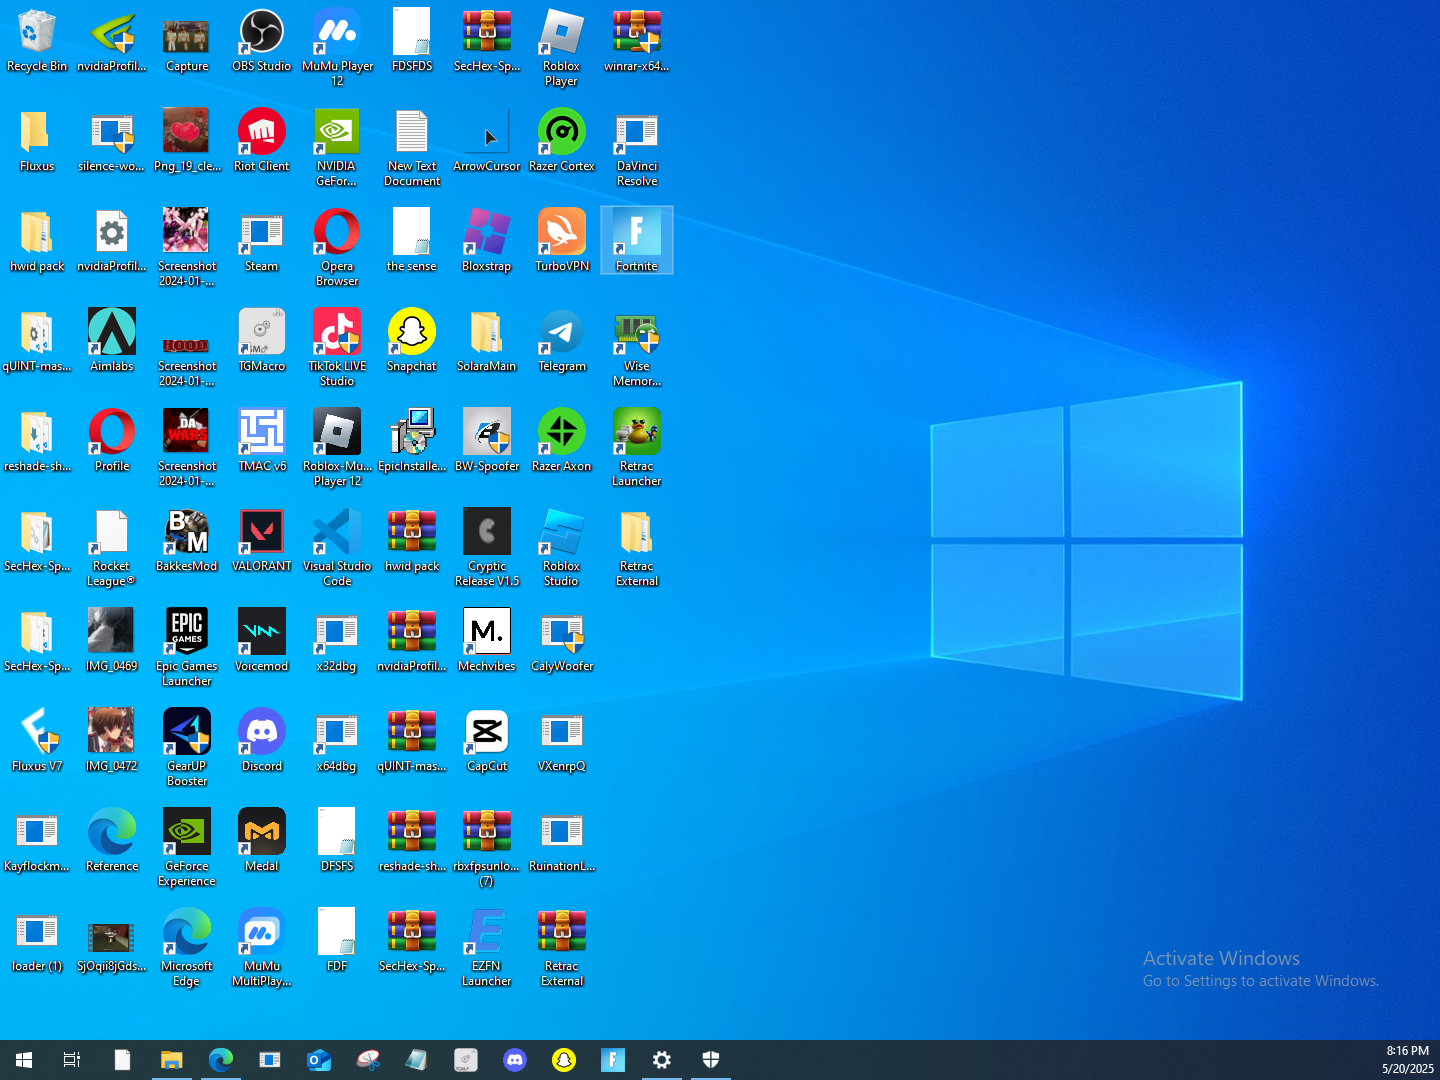Click the CapCut desktop shortcut
1440x1080 pixels.
487,733
